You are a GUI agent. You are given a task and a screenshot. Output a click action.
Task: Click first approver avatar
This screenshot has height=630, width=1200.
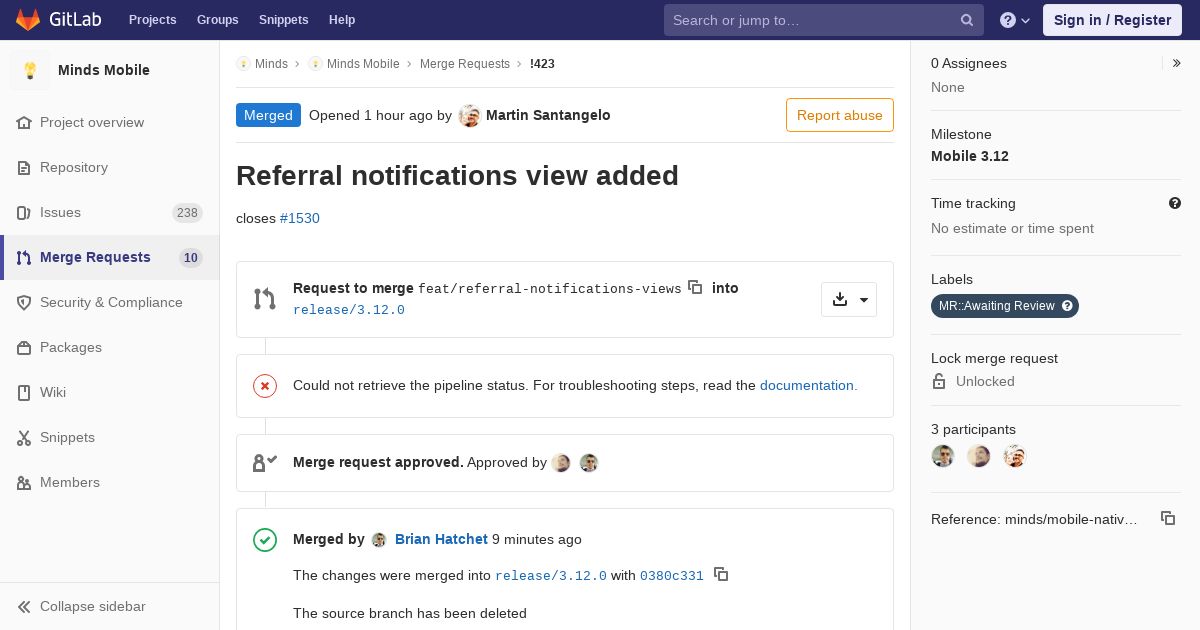tap(561, 463)
